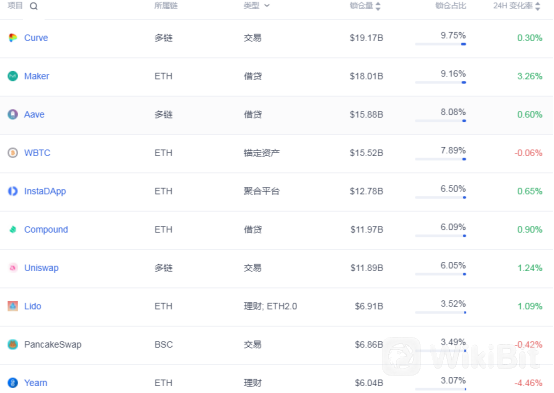Click the blue Yearn logo icon

pyautogui.click(x=13, y=383)
